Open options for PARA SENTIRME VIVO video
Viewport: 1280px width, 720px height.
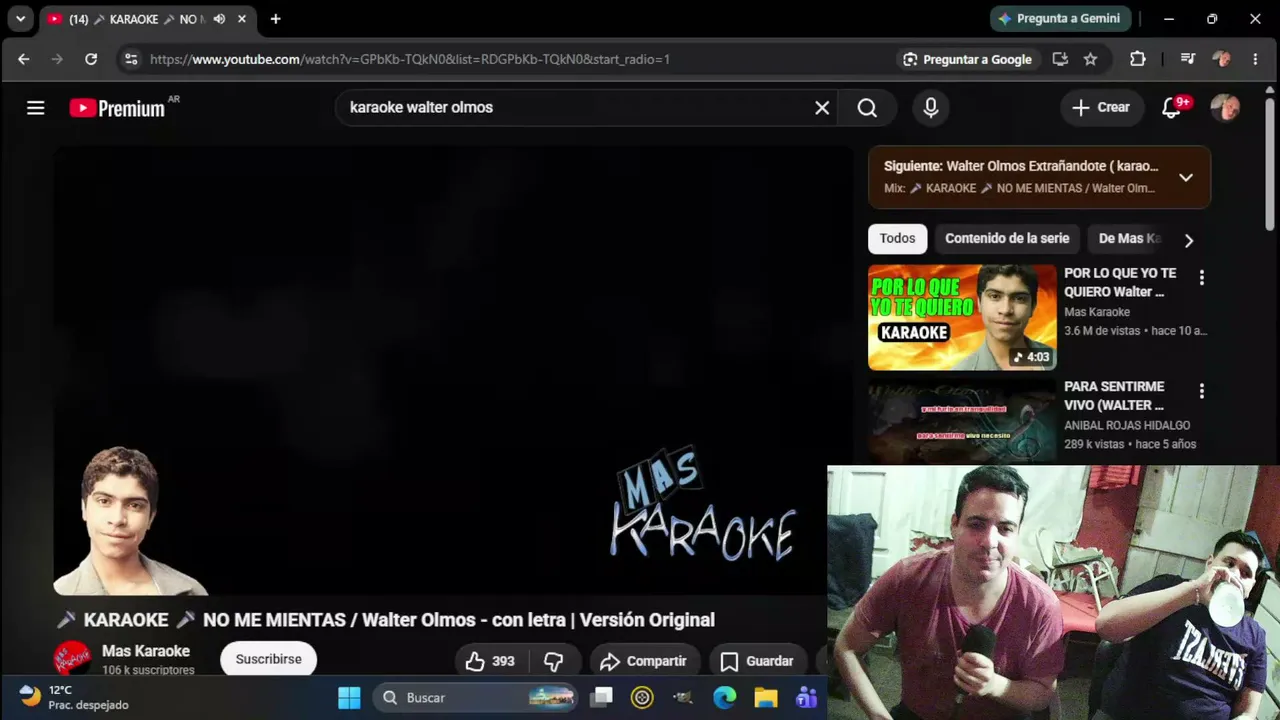[1202, 391]
